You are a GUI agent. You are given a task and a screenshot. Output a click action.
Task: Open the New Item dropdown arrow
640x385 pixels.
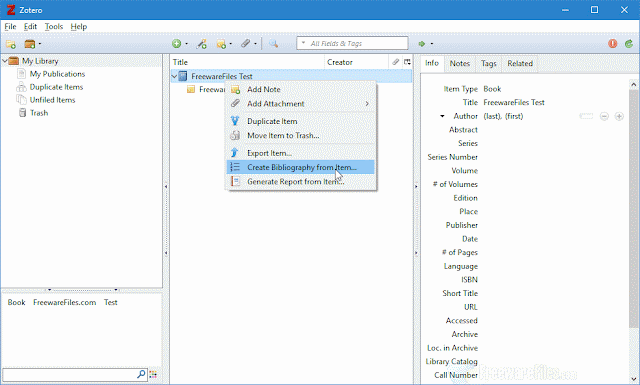(x=187, y=44)
